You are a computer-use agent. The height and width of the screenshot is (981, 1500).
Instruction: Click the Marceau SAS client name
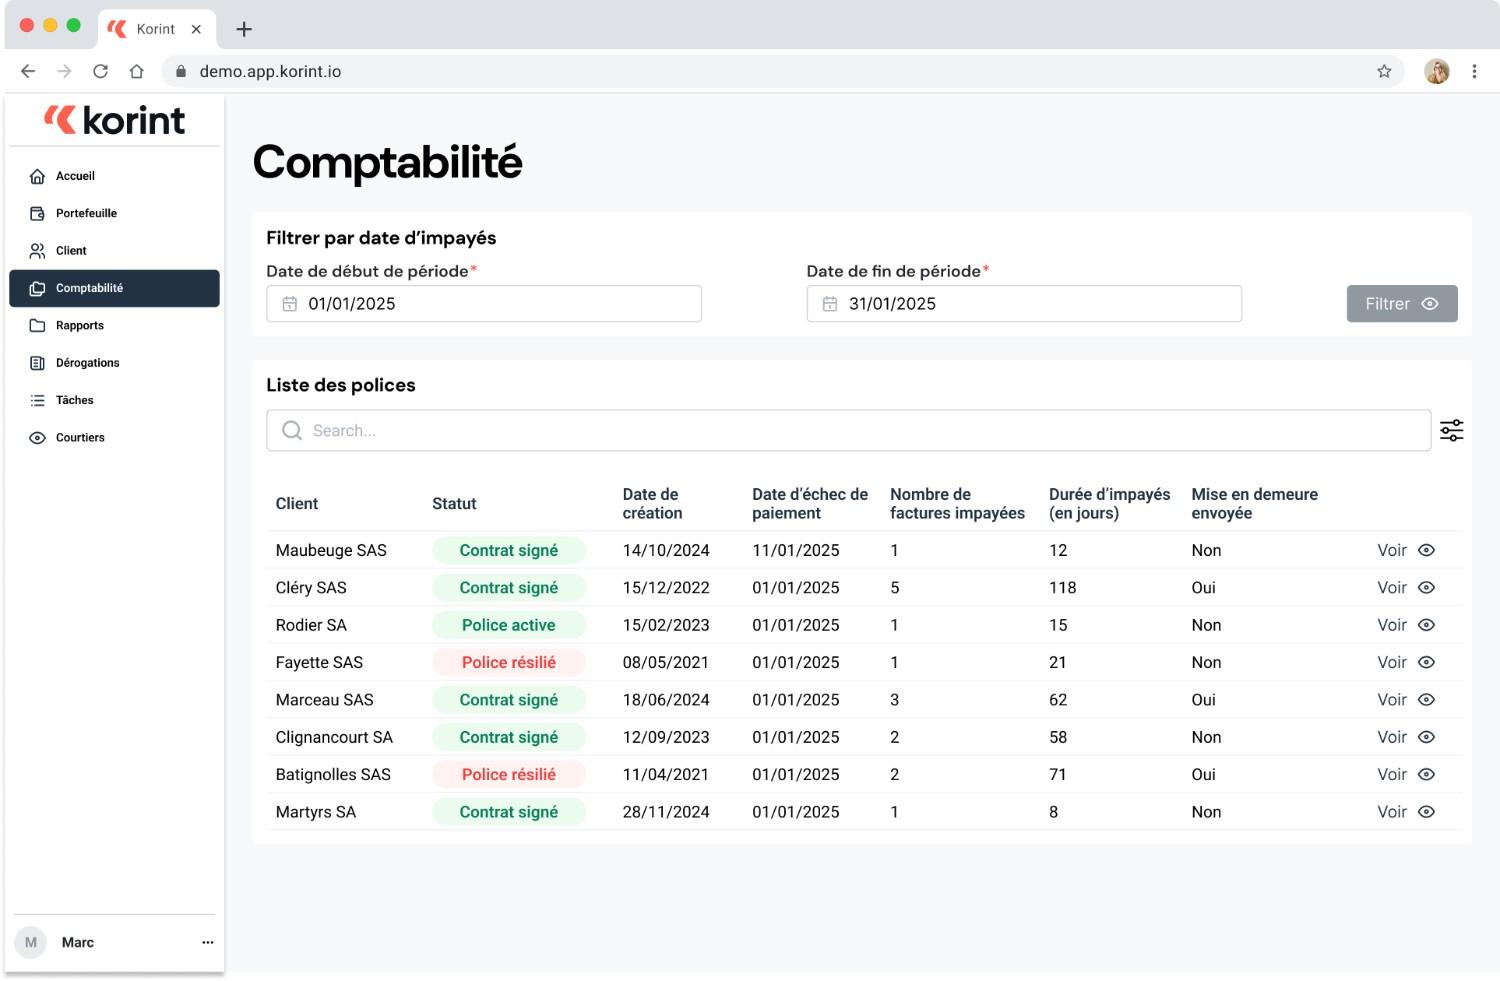(x=324, y=700)
